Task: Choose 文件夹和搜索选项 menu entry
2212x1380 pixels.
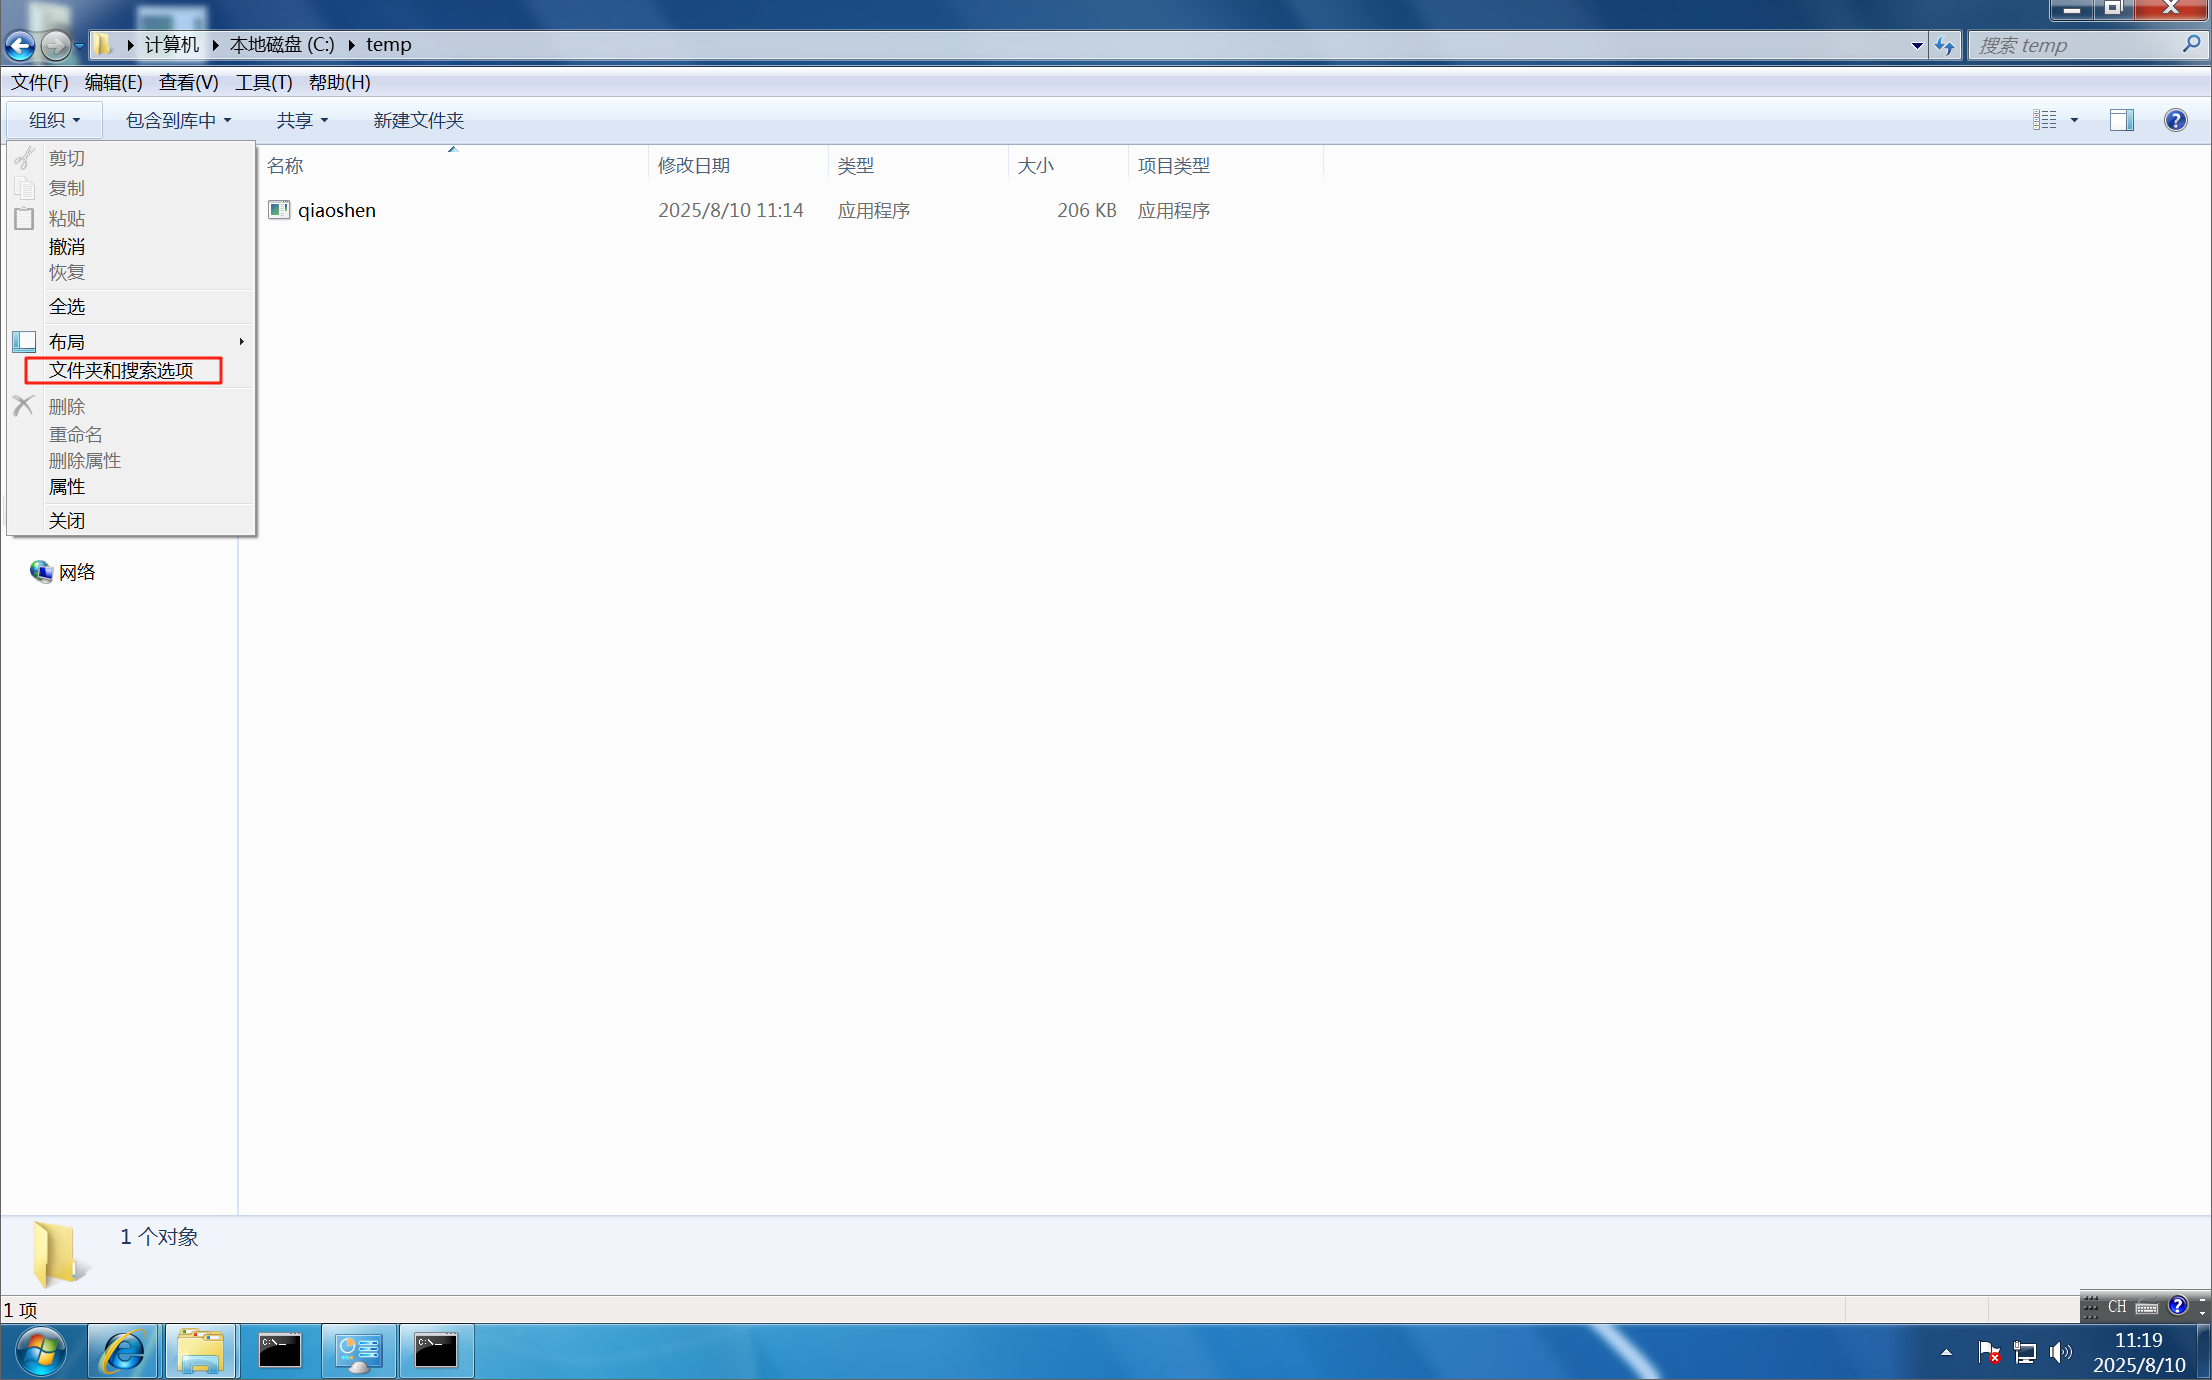Action: (x=122, y=371)
